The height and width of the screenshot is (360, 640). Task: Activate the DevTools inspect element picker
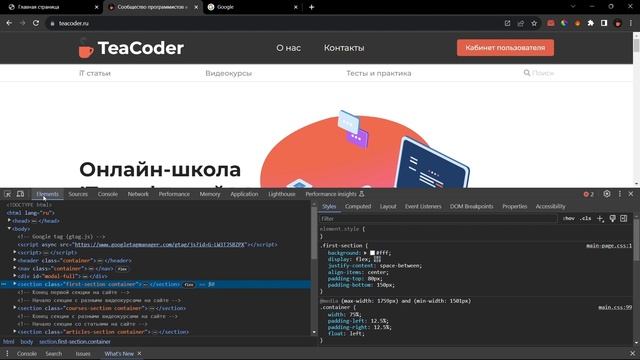point(7,194)
